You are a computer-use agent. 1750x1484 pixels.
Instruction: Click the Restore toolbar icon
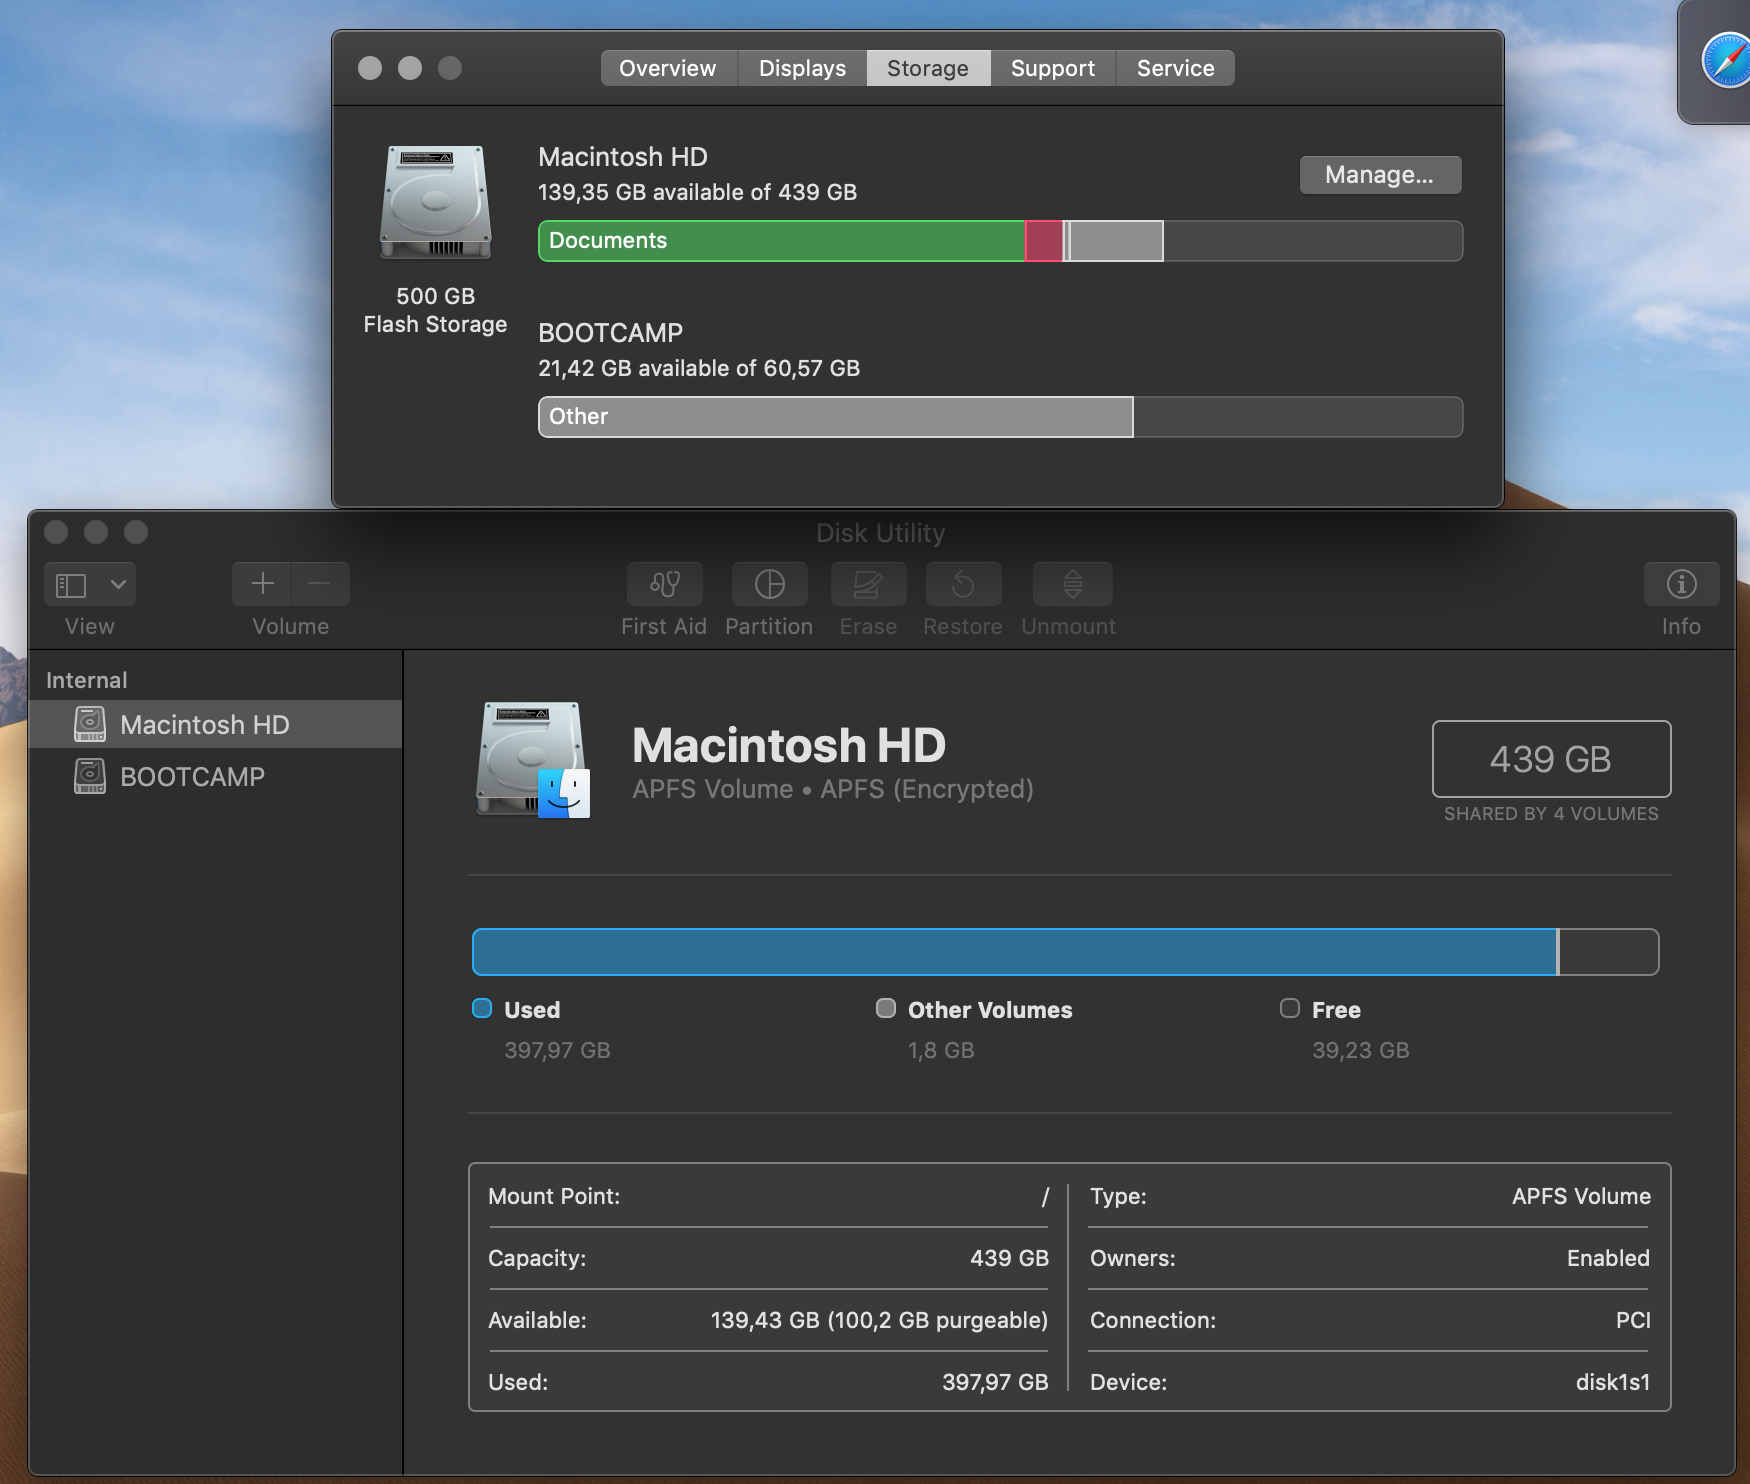coord(963,584)
